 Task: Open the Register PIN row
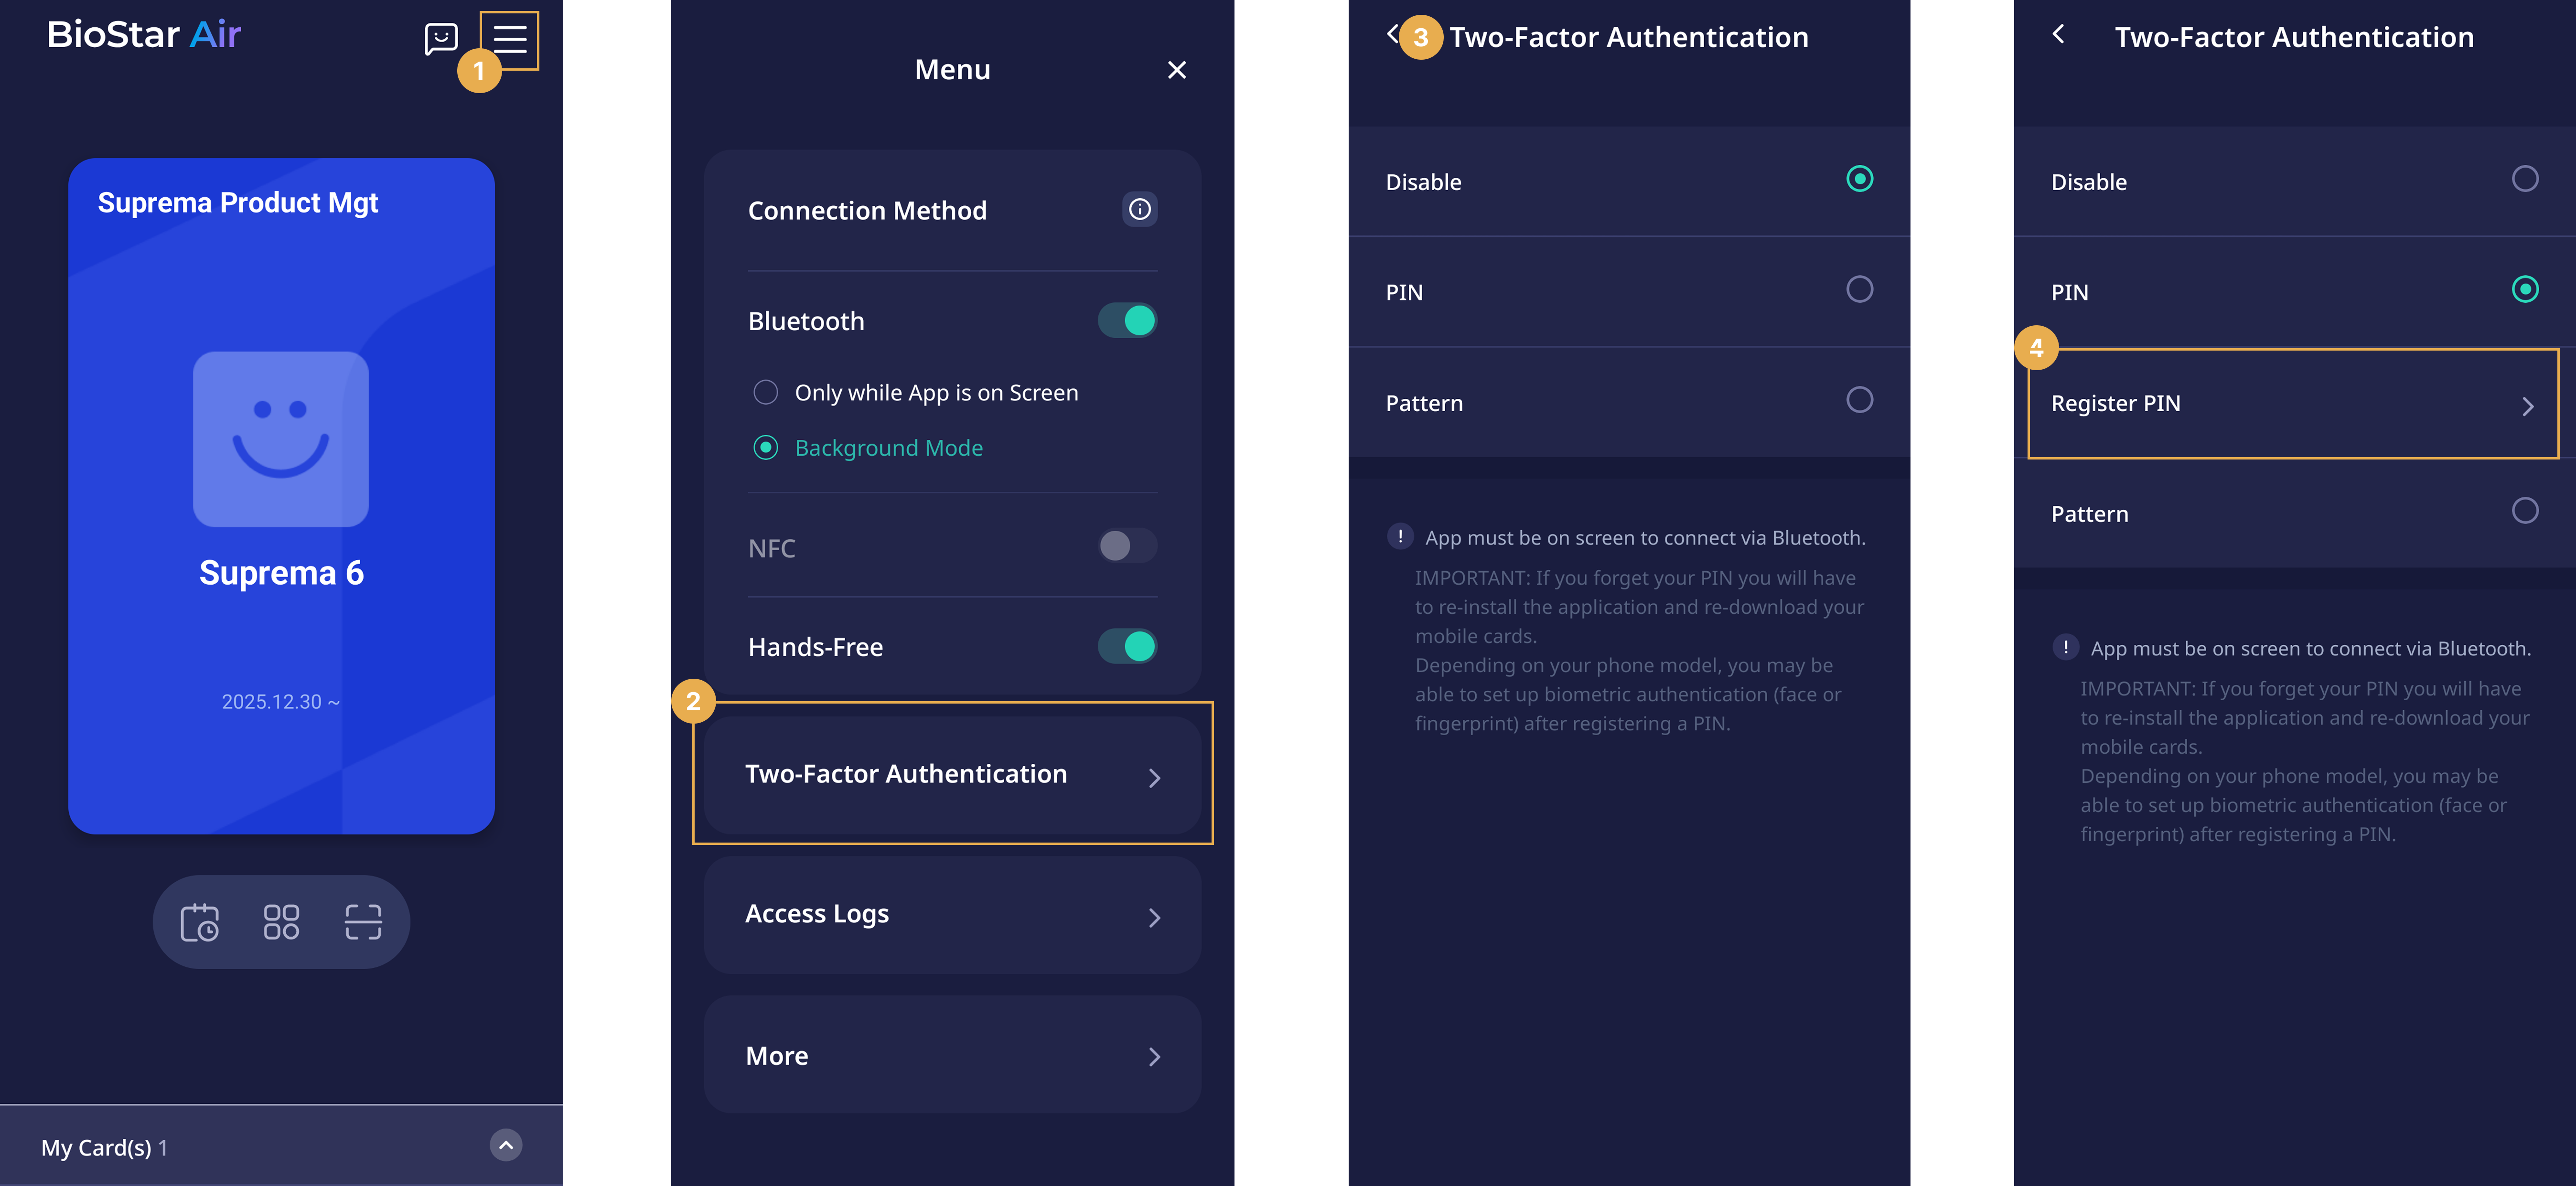pyautogui.click(x=2292, y=404)
